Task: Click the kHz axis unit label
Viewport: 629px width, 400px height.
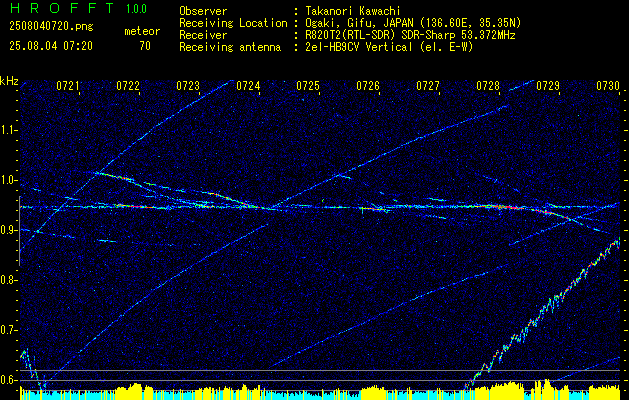Action: [9, 81]
